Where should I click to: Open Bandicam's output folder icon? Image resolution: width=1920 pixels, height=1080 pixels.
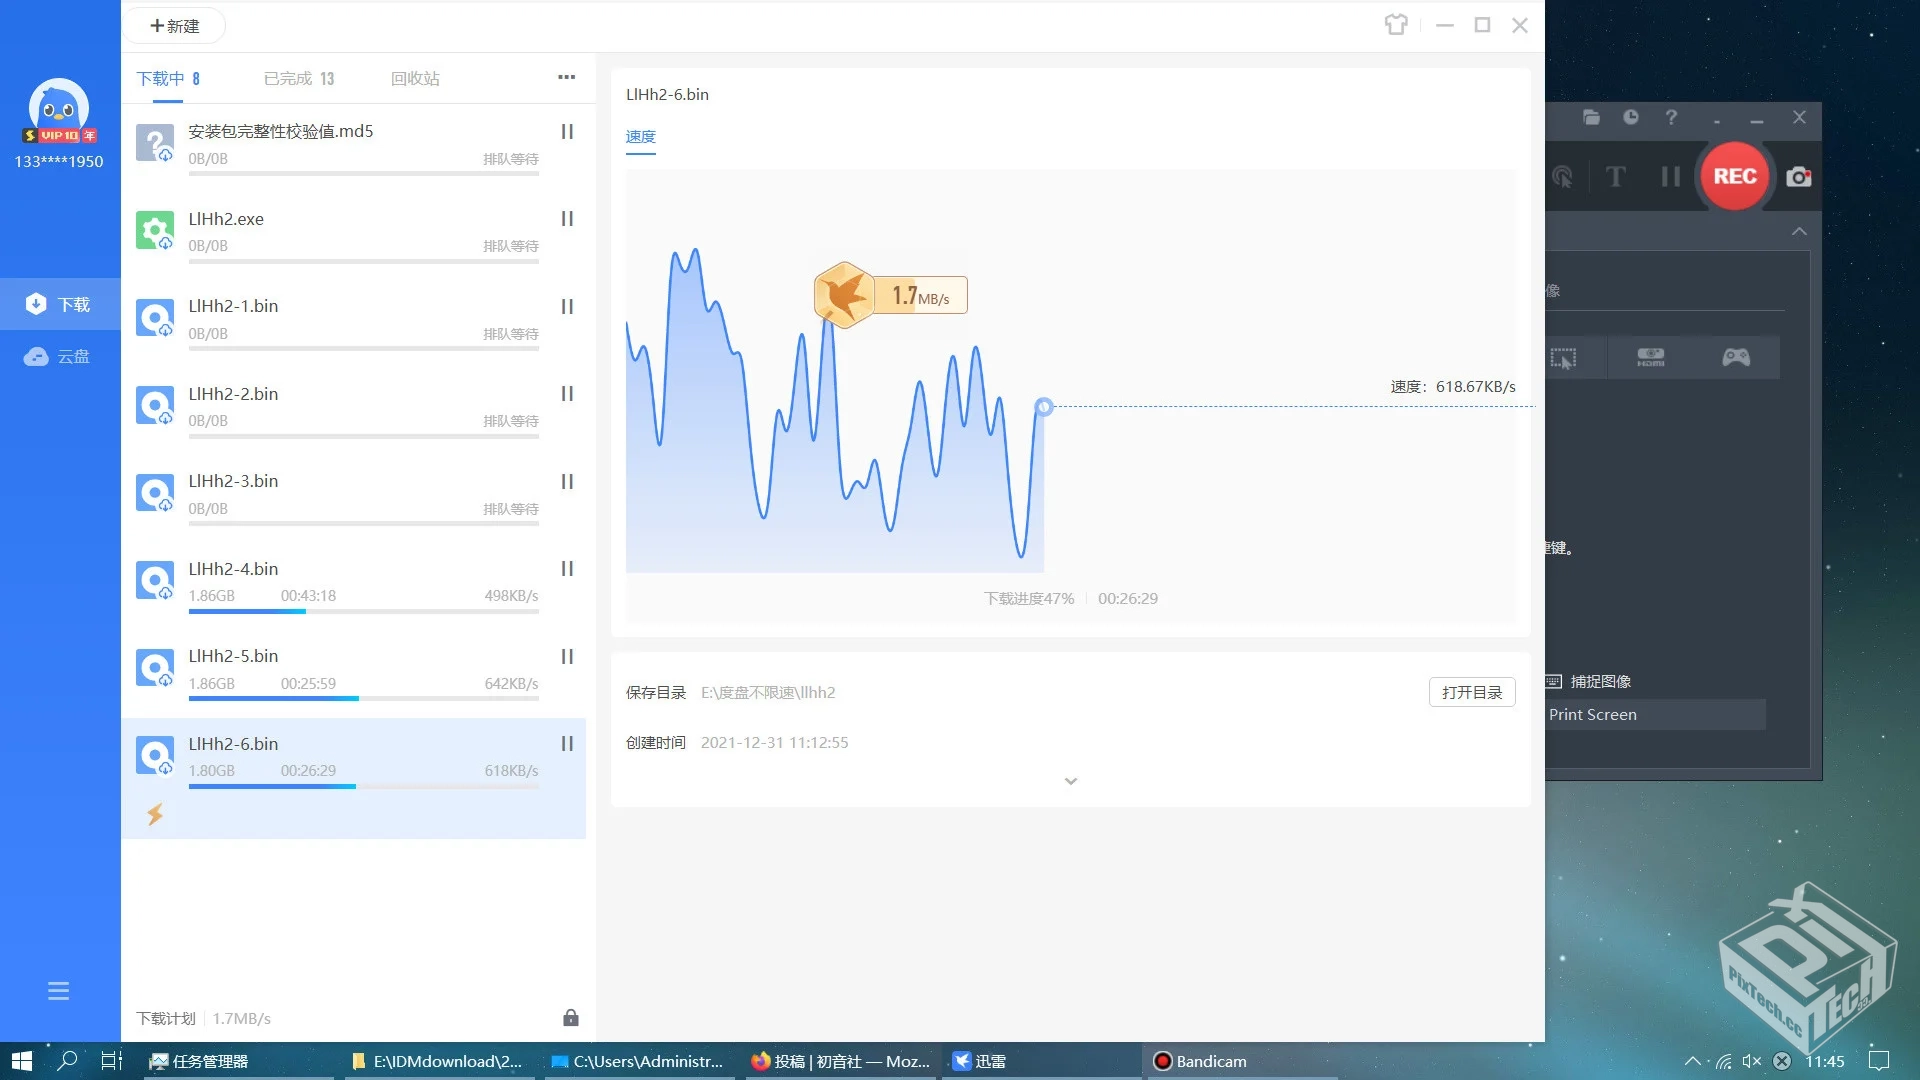pos(1590,117)
